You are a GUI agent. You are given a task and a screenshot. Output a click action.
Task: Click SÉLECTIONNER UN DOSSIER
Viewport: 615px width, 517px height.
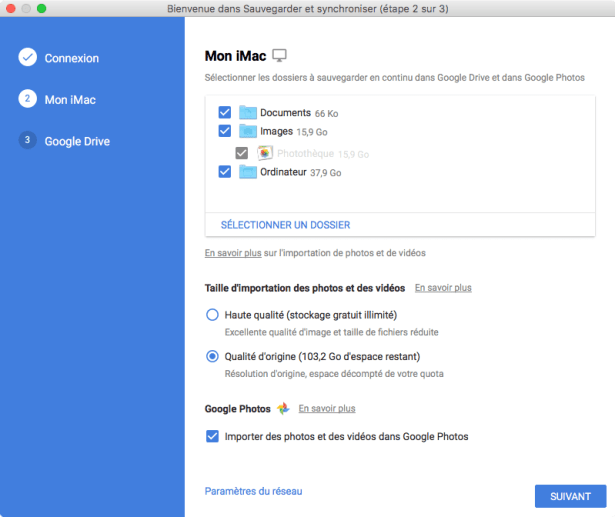coord(285,225)
